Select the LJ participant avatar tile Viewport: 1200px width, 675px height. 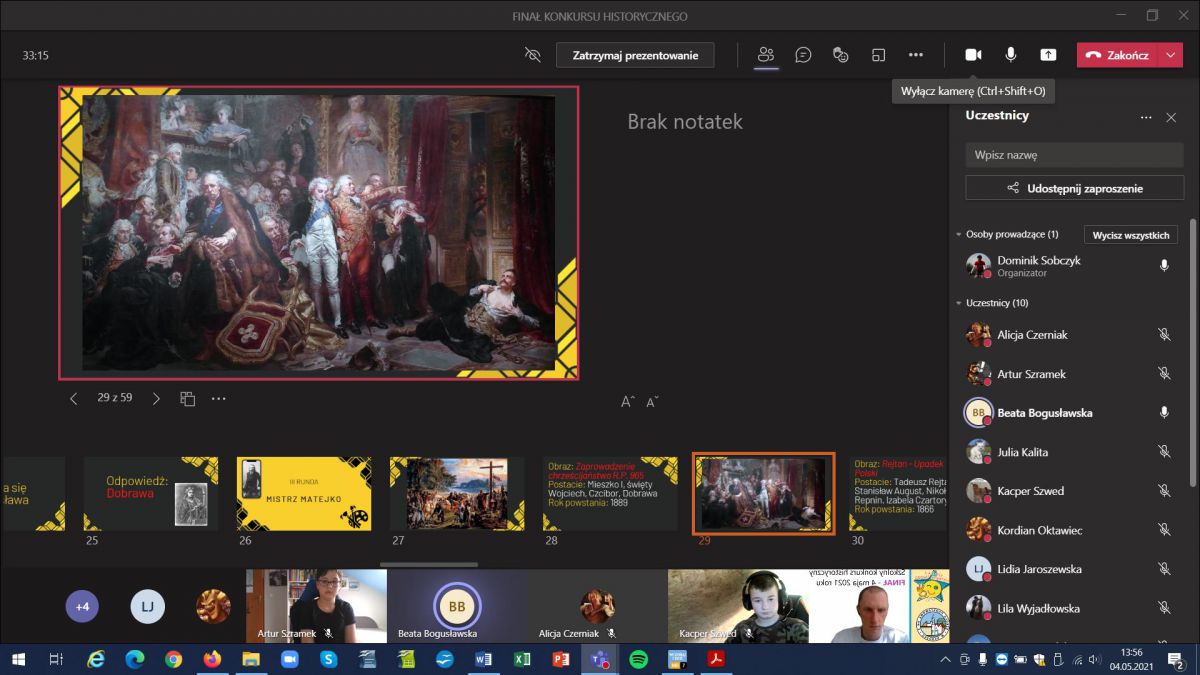point(148,606)
